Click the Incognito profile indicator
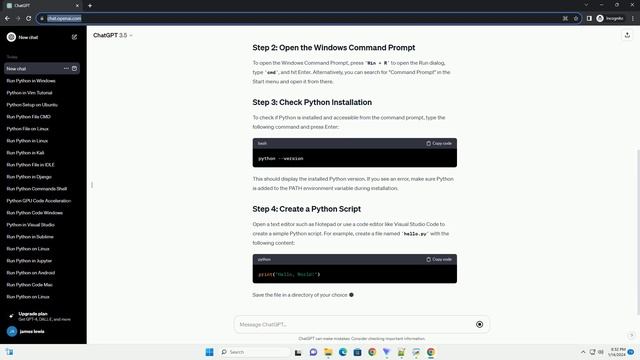640x360 pixels. click(610, 18)
